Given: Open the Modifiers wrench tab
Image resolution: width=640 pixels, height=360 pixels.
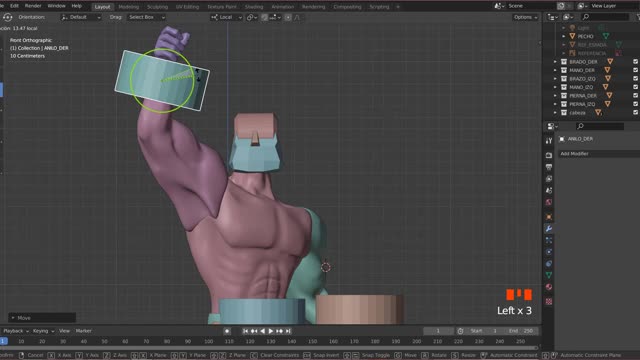Looking at the screenshot, I should pyautogui.click(x=549, y=229).
